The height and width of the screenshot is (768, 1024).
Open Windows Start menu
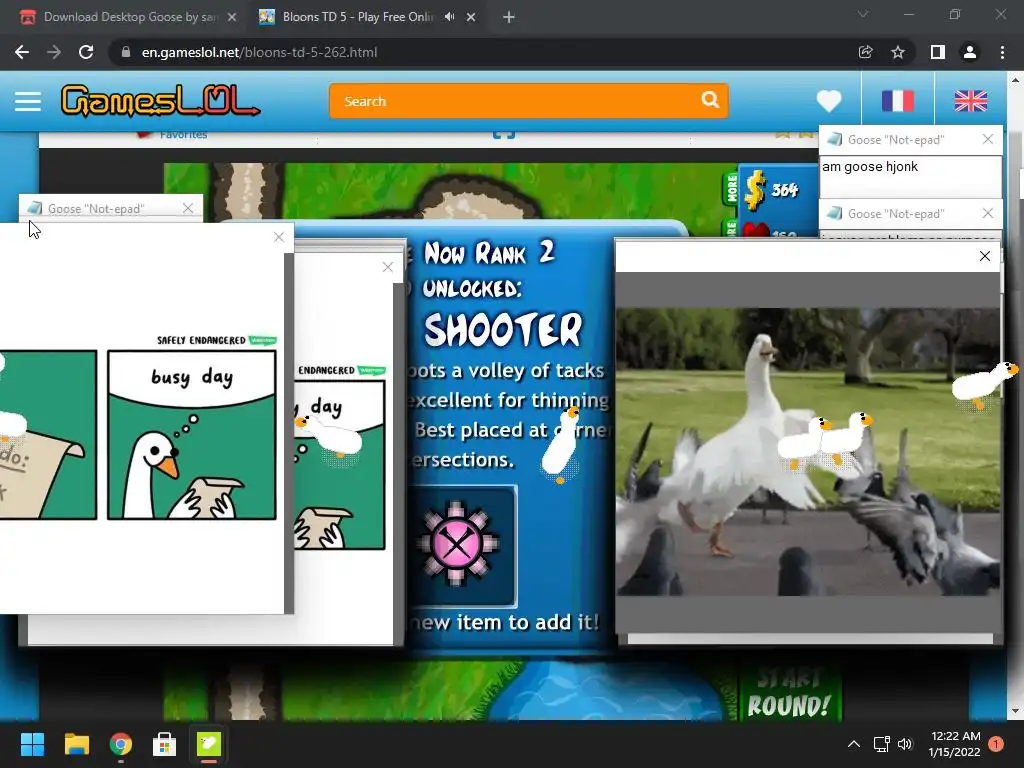click(32, 744)
